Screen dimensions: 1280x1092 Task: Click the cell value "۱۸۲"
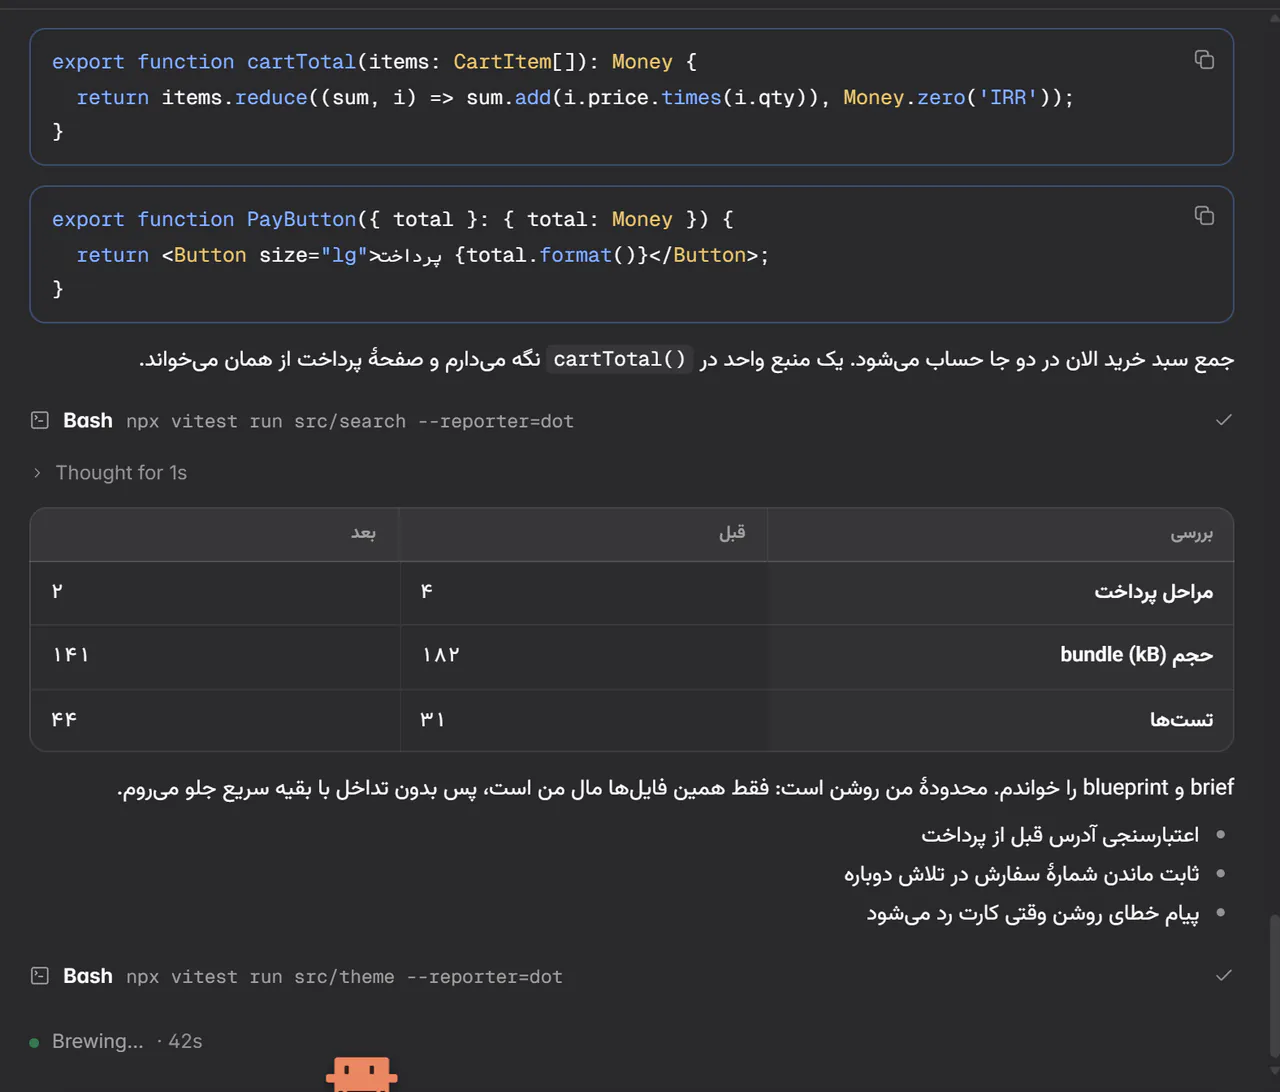pos(440,655)
